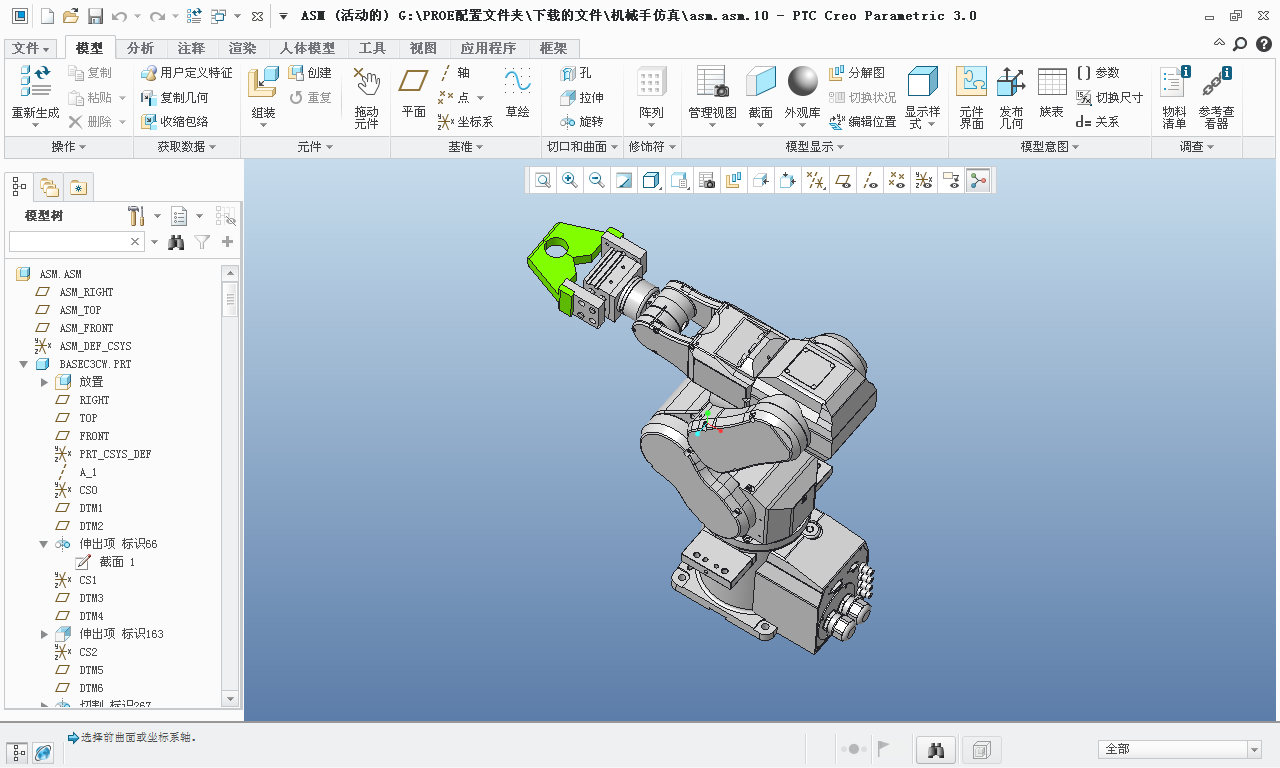
Task: Toggle coordinate system display in view toolbar
Action: (x=924, y=180)
